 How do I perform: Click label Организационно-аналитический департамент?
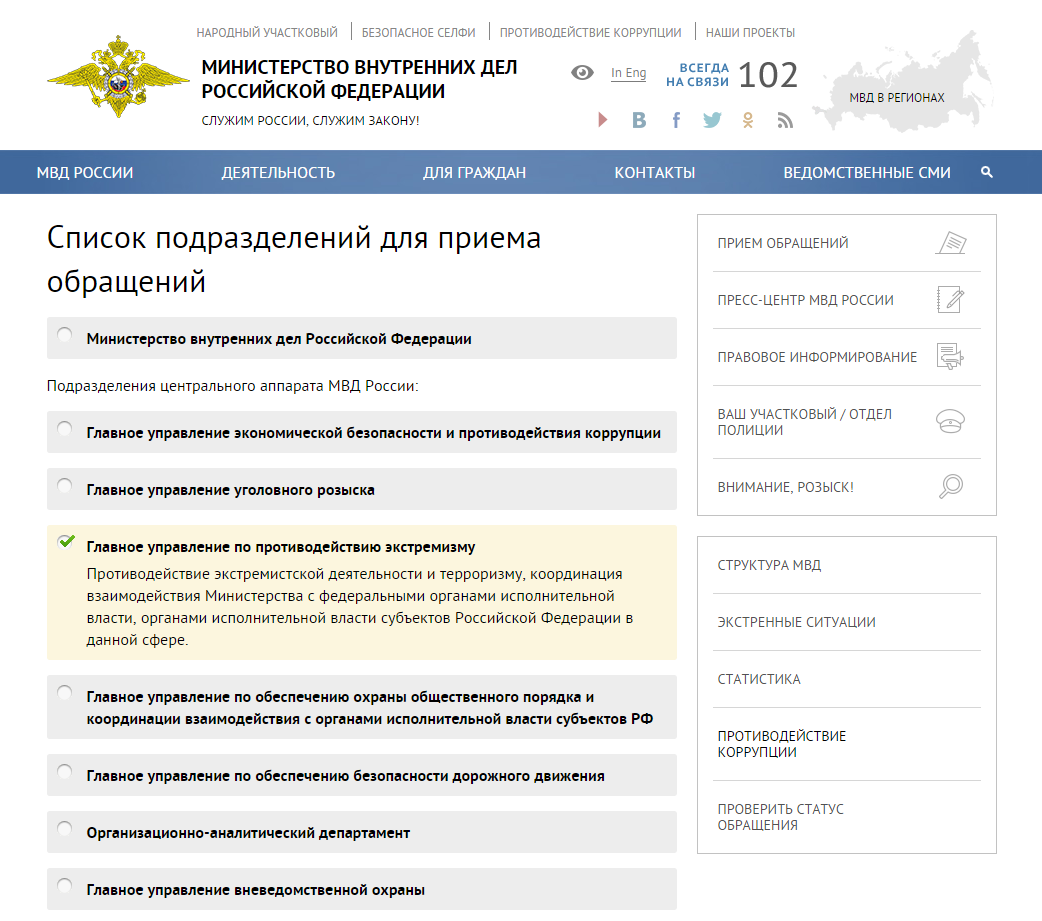pyautogui.click(x=248, y=833)
